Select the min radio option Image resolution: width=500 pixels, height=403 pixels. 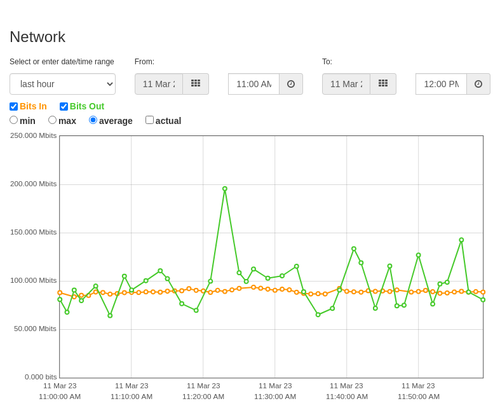tap(14, 120)
